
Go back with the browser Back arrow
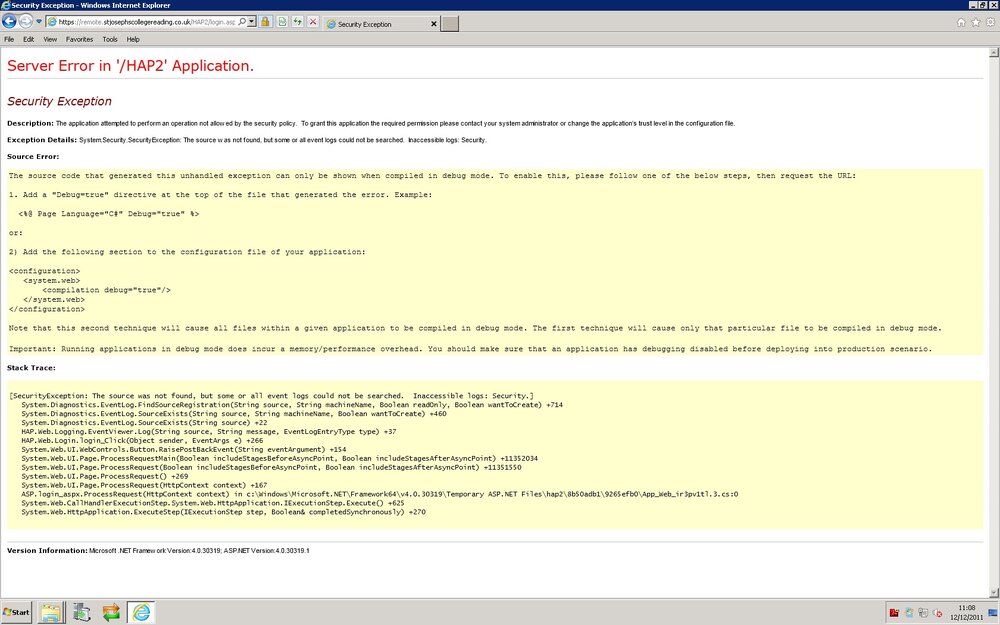click(9, 22)
